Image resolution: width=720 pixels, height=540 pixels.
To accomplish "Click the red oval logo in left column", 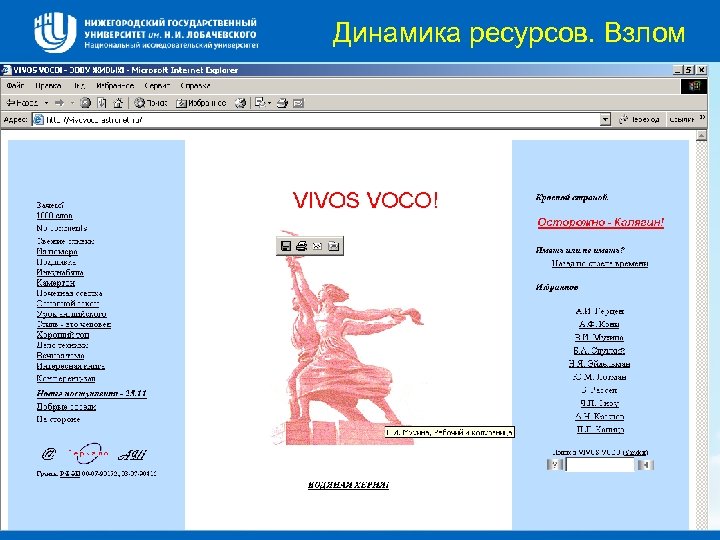I will (88, 454).
